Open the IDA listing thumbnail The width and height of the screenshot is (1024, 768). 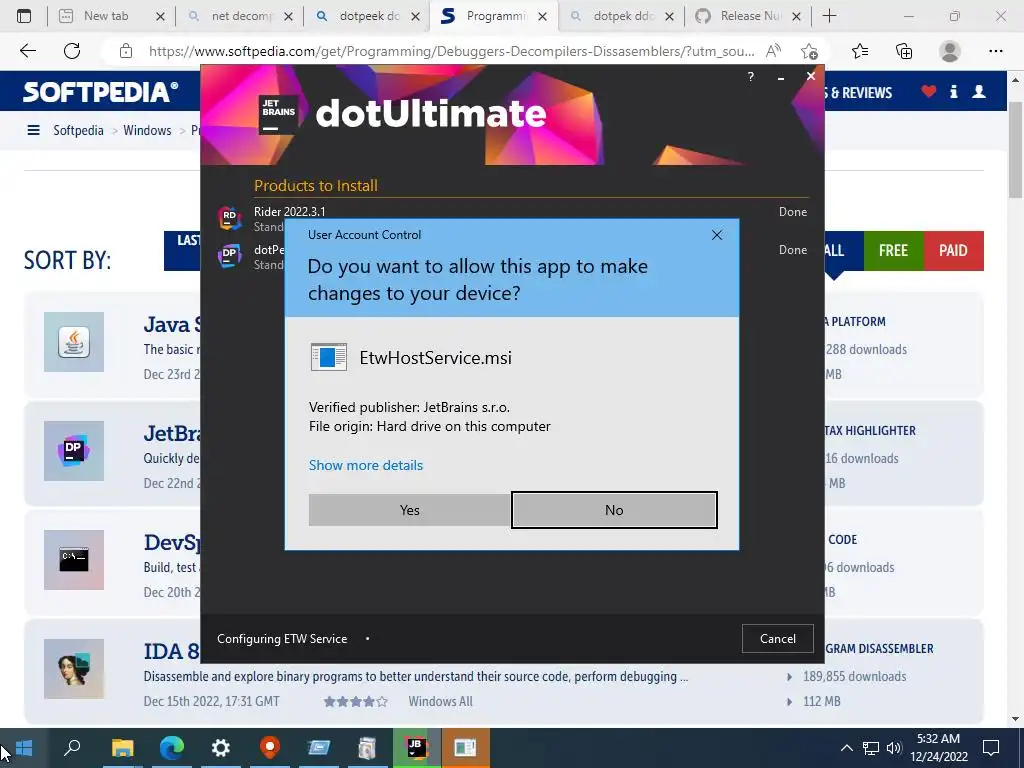point(74,669)
